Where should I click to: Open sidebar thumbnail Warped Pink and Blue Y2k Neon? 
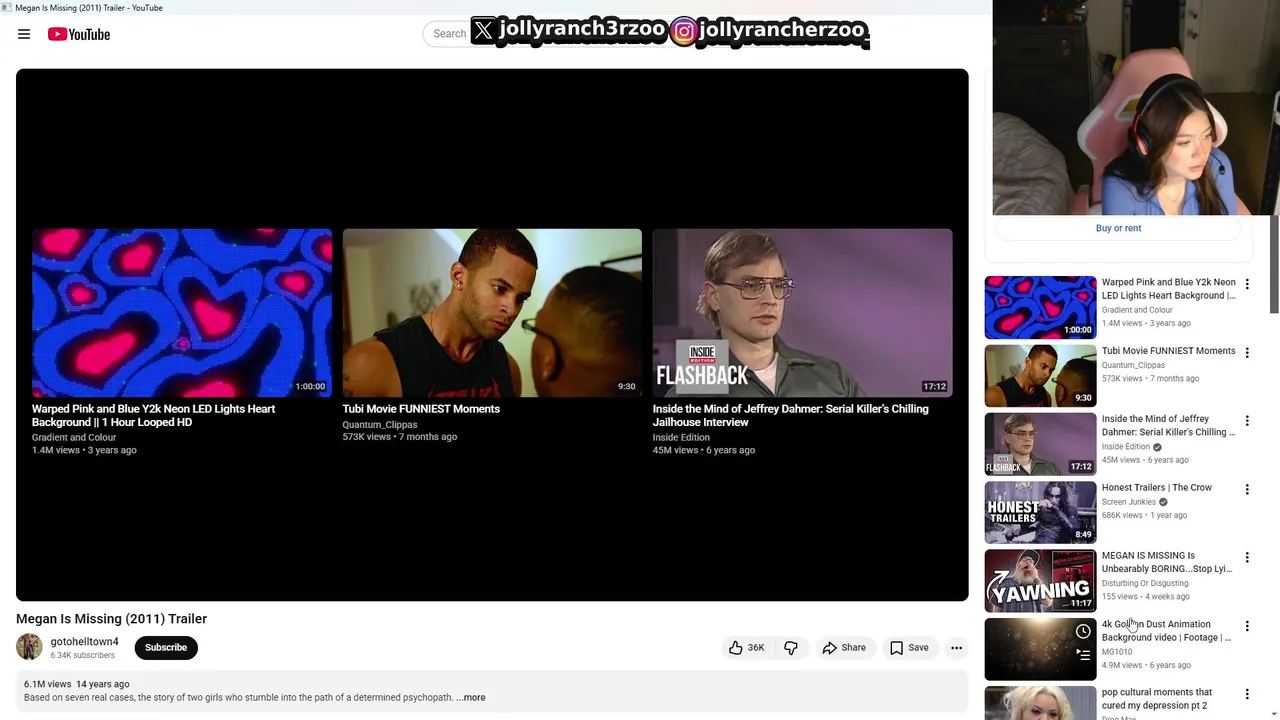coord(1040,308)
